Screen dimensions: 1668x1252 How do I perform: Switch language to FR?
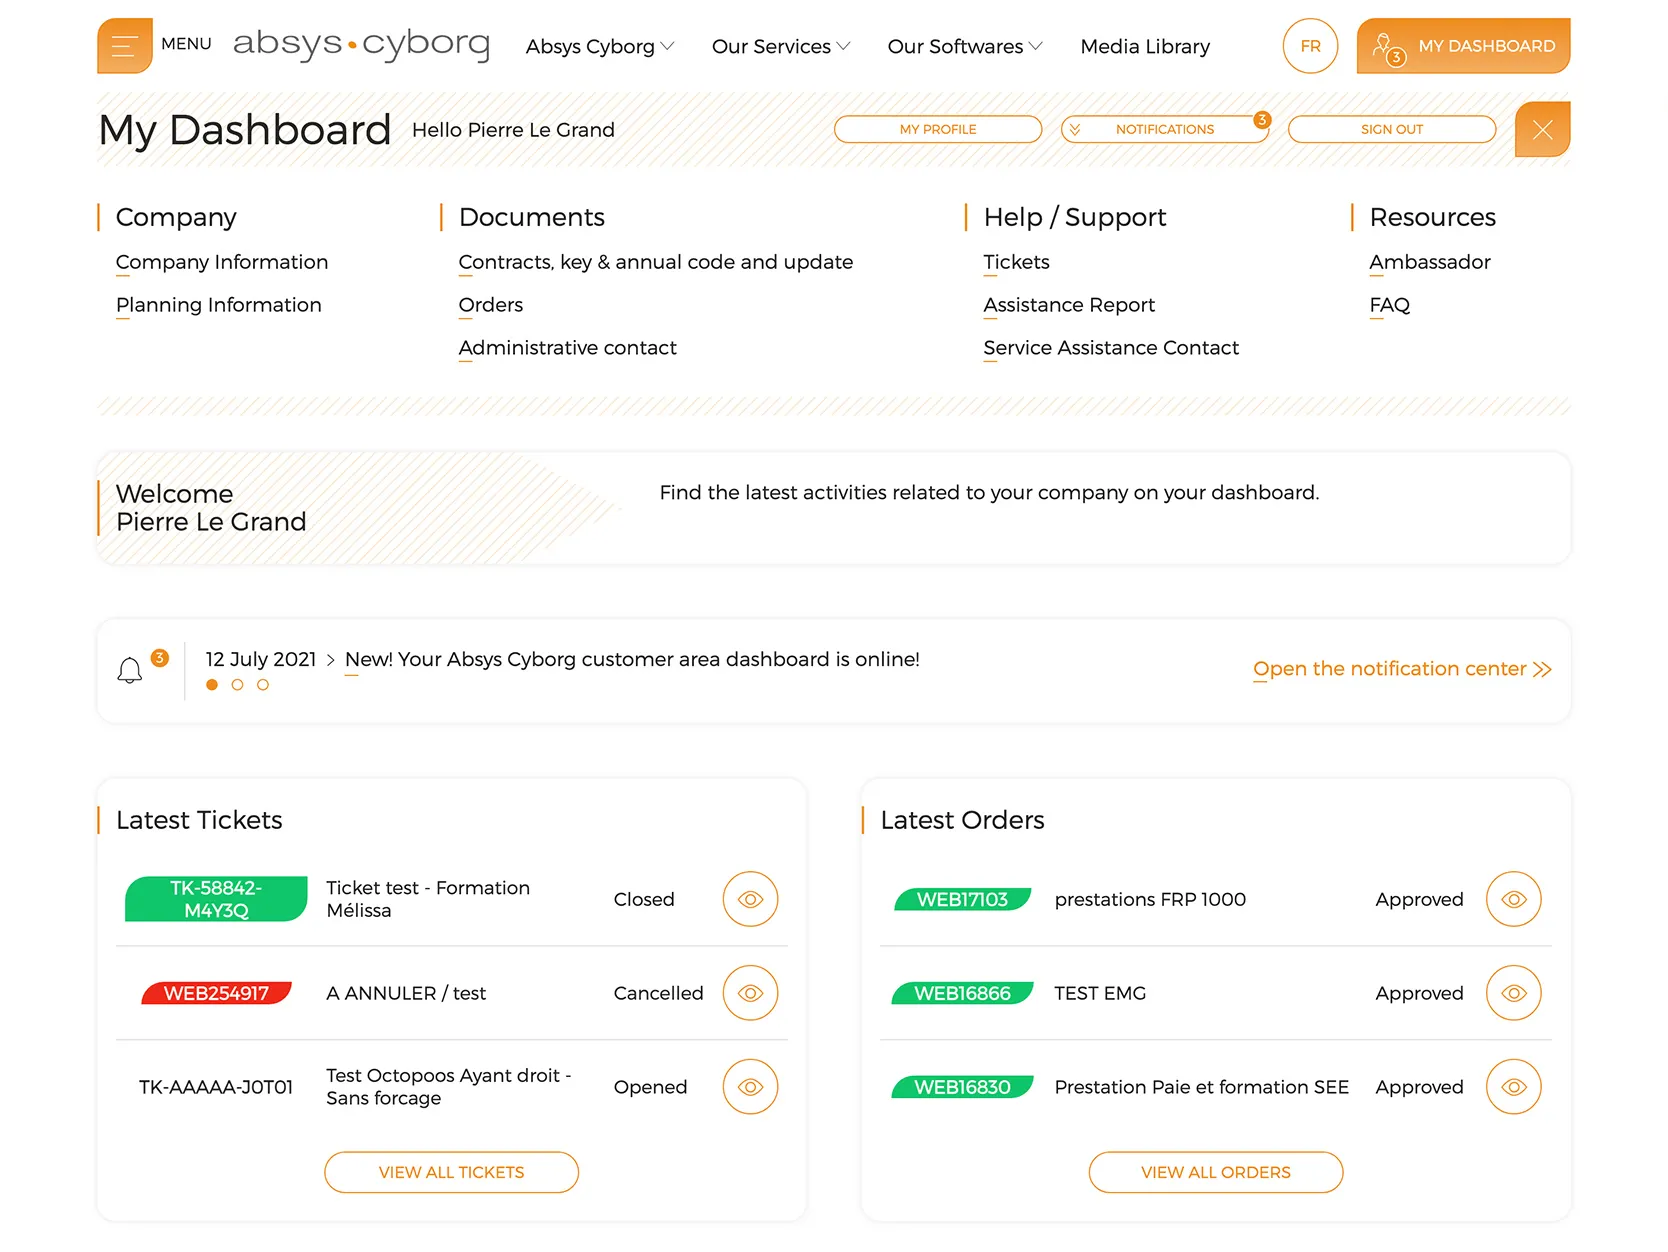coord(1310,46)
